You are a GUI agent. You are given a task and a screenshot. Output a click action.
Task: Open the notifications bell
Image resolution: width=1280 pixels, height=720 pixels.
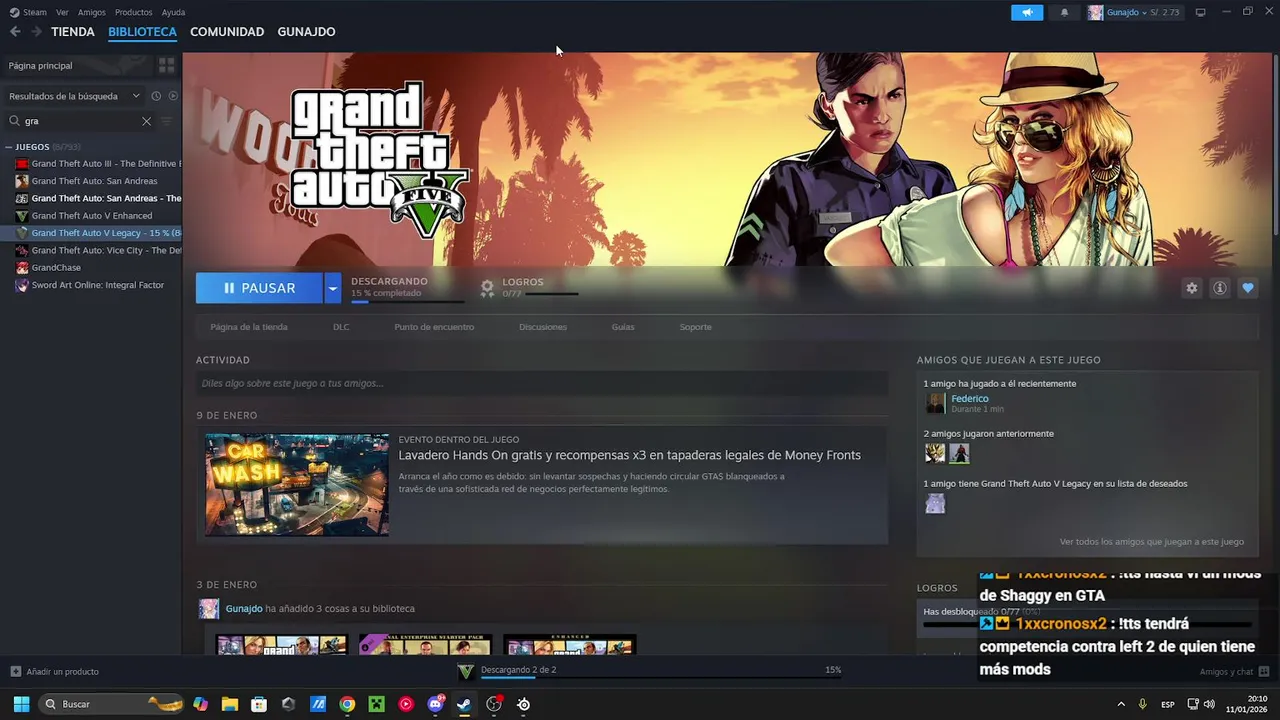[x=1064, y=12]
